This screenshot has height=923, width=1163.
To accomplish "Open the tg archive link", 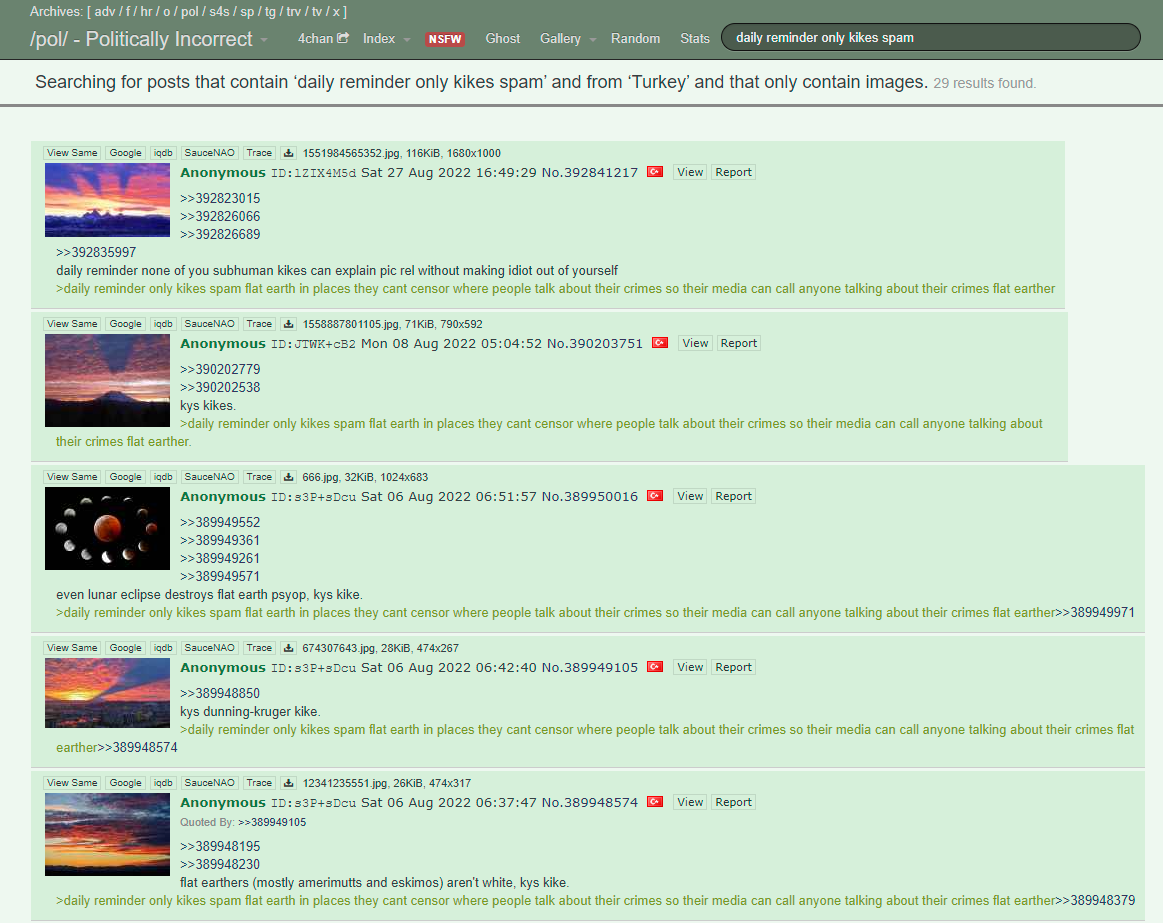I will [x=270, y=12].
